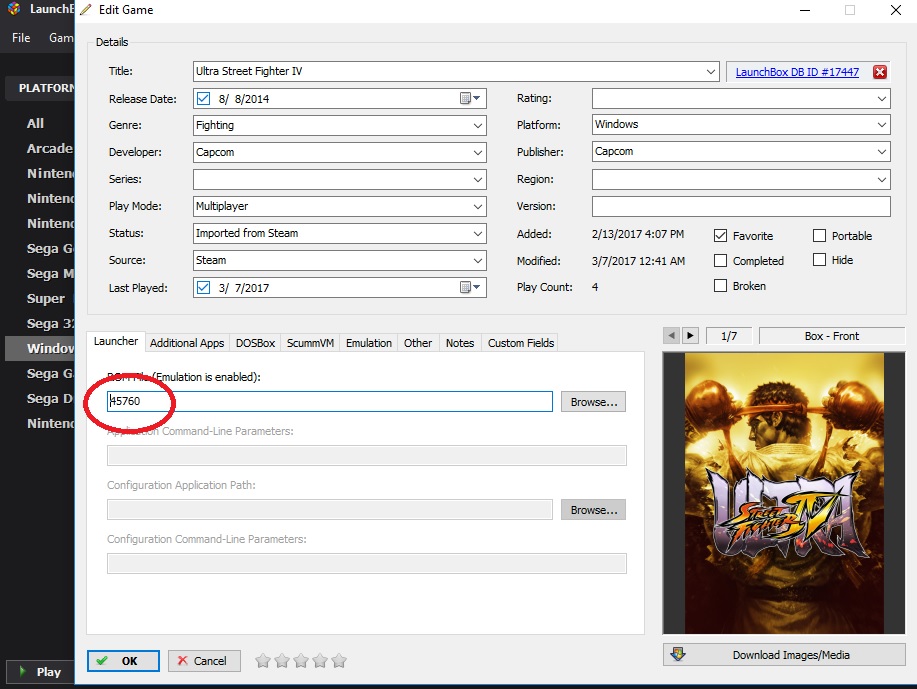Expand the Genre dropdown
The image size is (917, 689).
[x=478, y=125]
